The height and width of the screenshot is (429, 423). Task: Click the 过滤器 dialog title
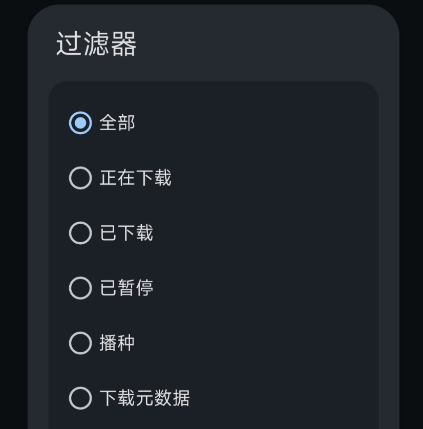pyautogui.click(x=96, y=44)
